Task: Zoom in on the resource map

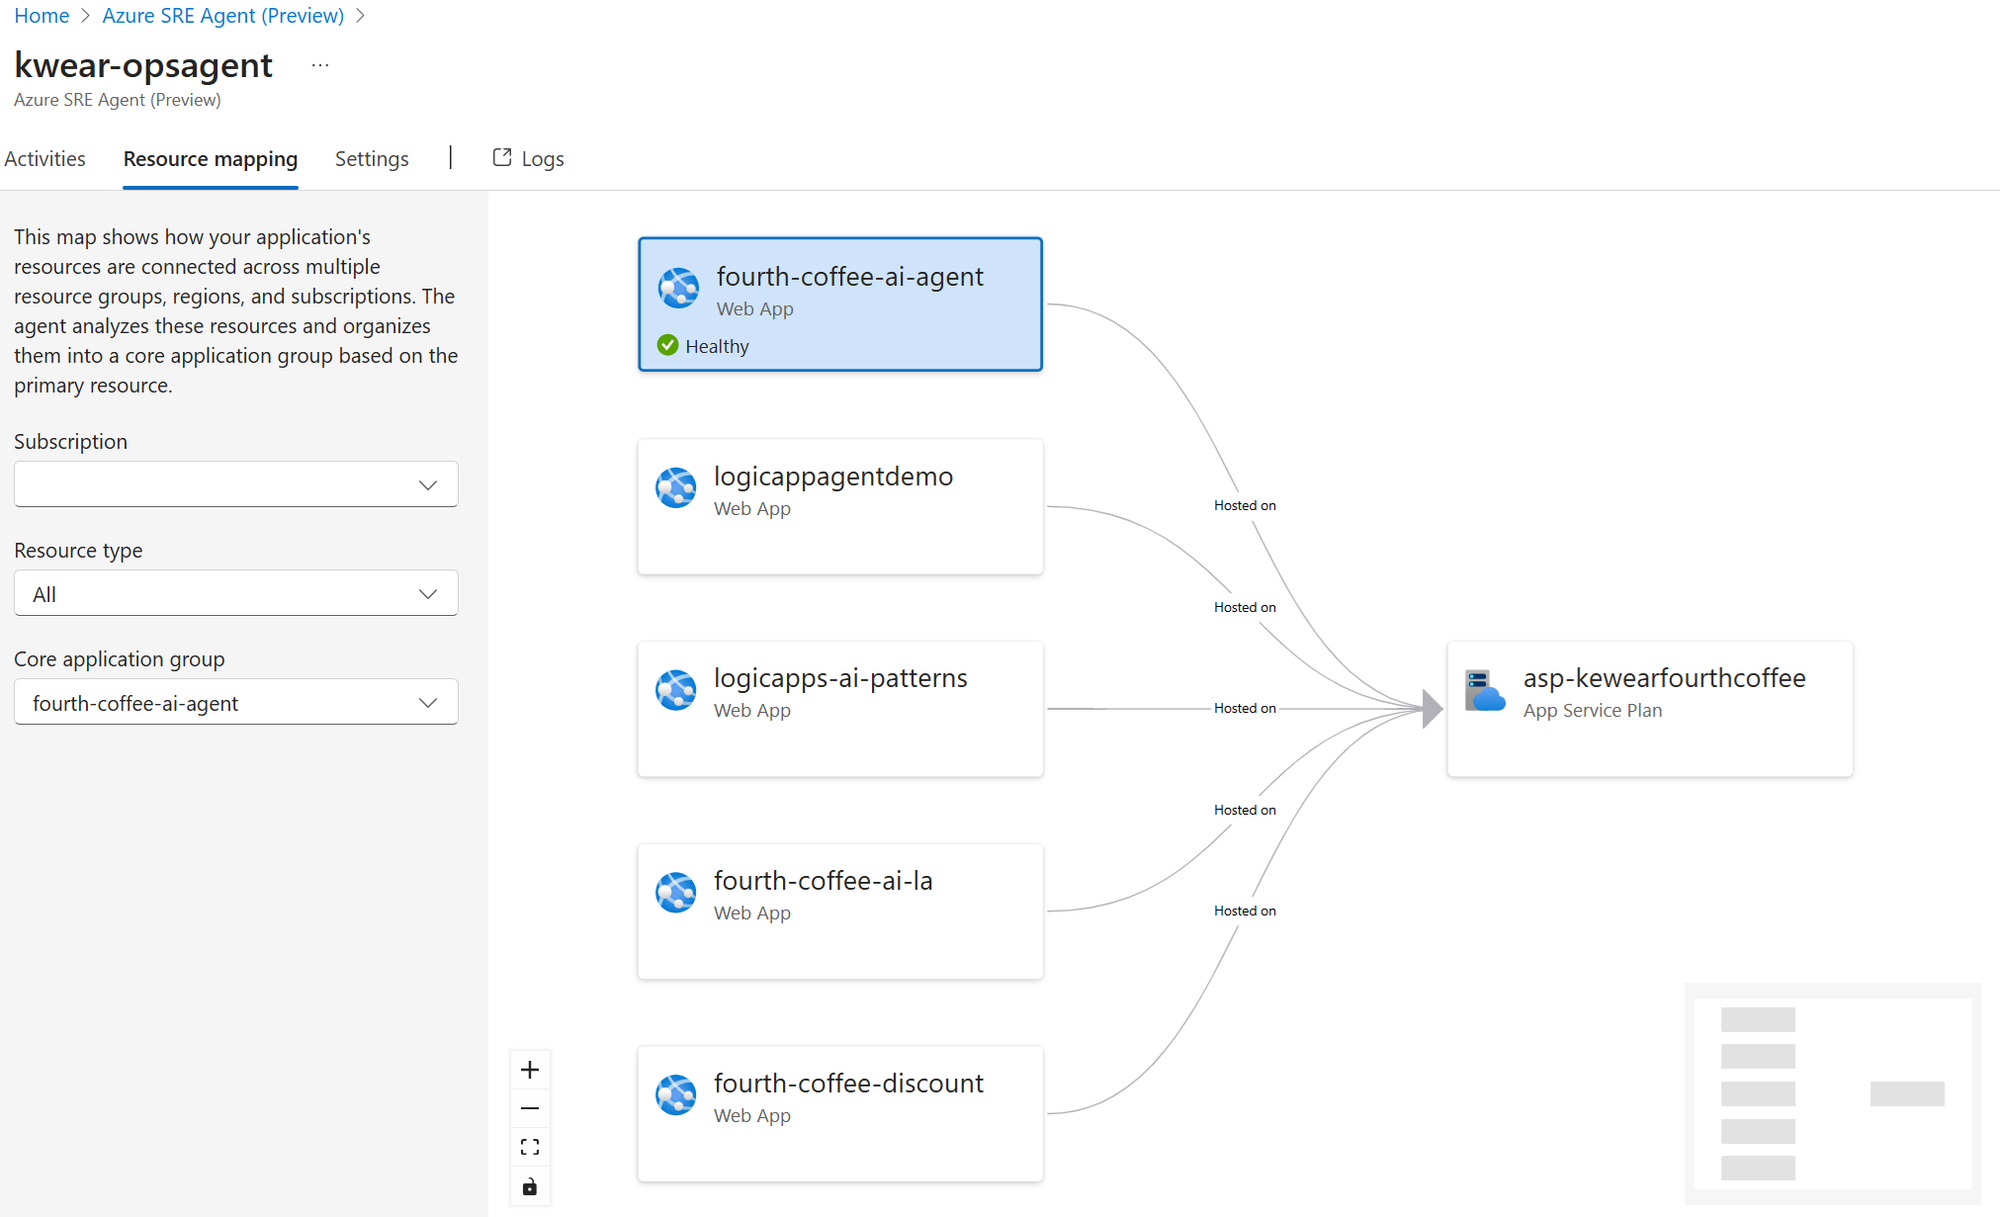Action: click(530, 1070)
